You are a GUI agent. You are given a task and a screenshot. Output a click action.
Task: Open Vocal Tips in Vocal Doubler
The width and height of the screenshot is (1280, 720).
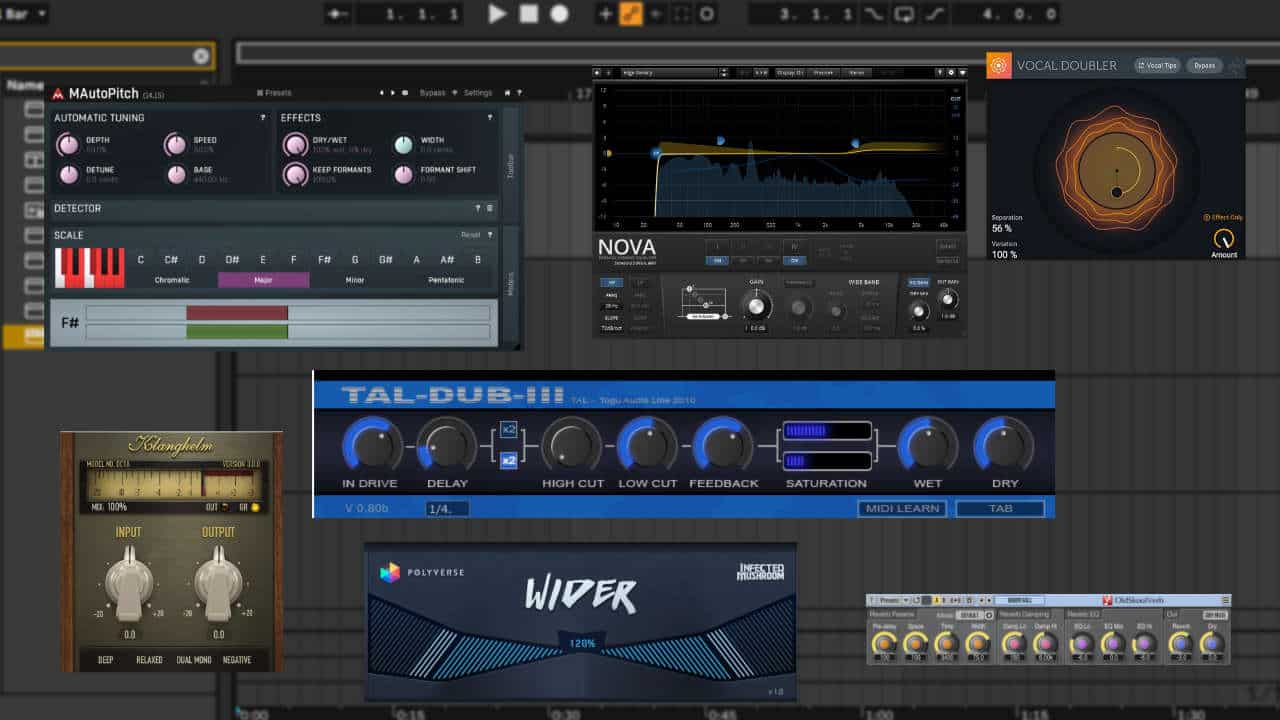(1157, 66)
